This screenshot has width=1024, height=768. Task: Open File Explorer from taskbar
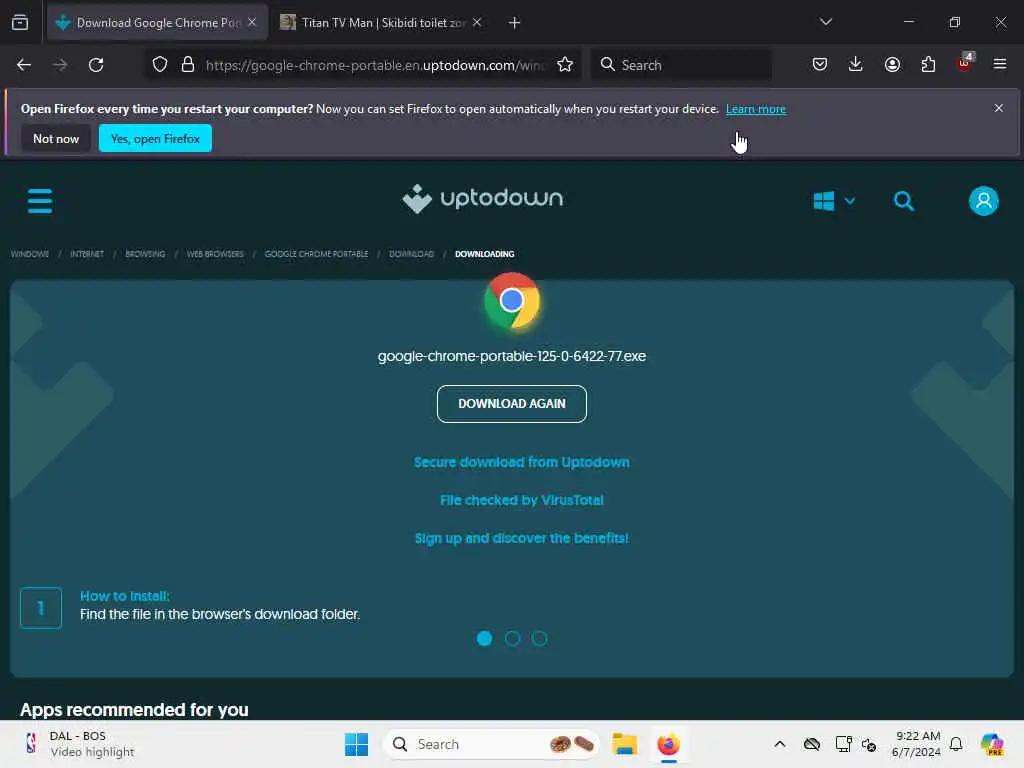pos(624,744)
